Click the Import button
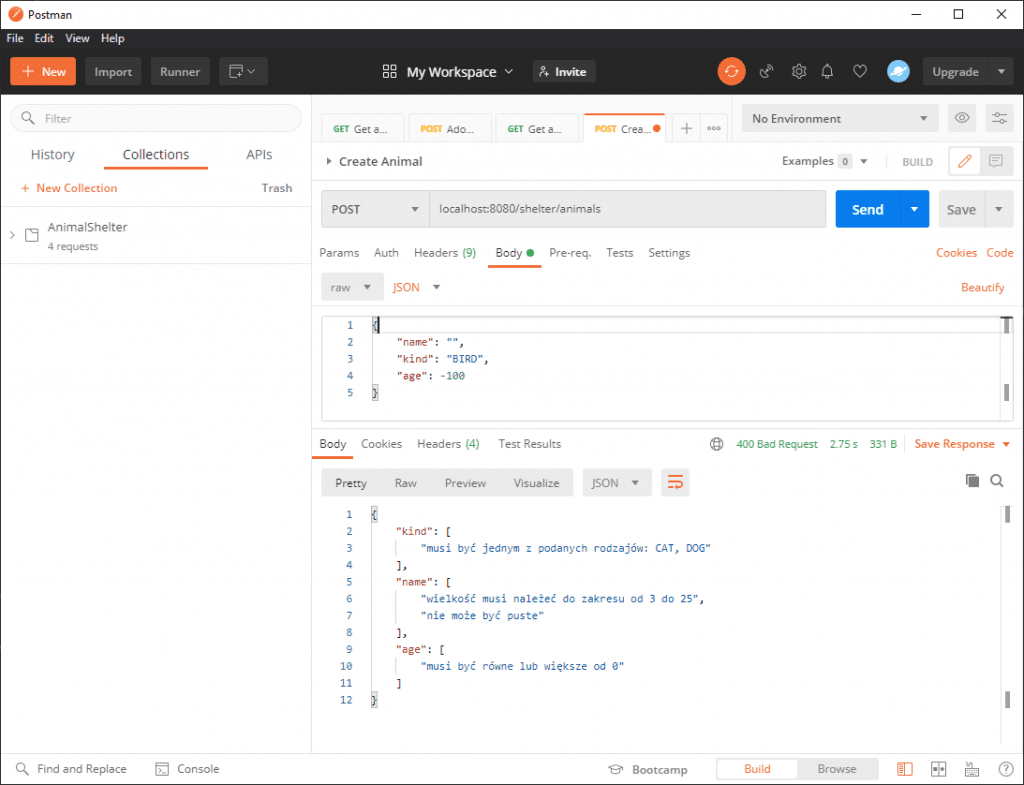The width and height of the screenshot is (1024, 785). [x=113, y=72]
